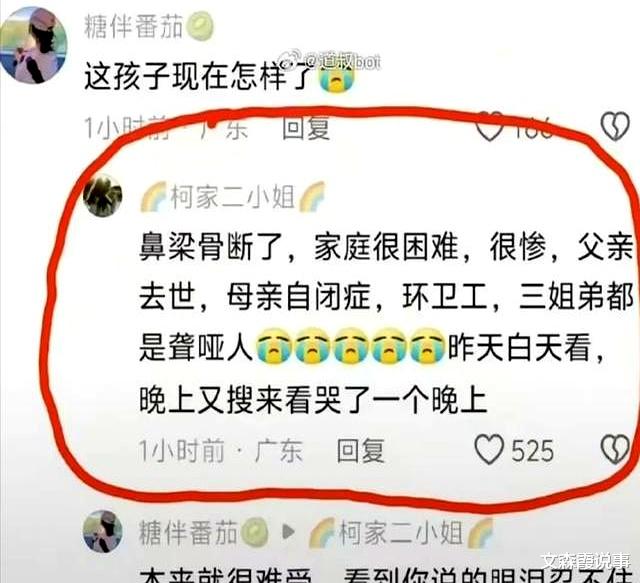Open username 柯家二小姐 in circled comment
The width and height of the screenshot is (640, 583).
tap(233, 196)
